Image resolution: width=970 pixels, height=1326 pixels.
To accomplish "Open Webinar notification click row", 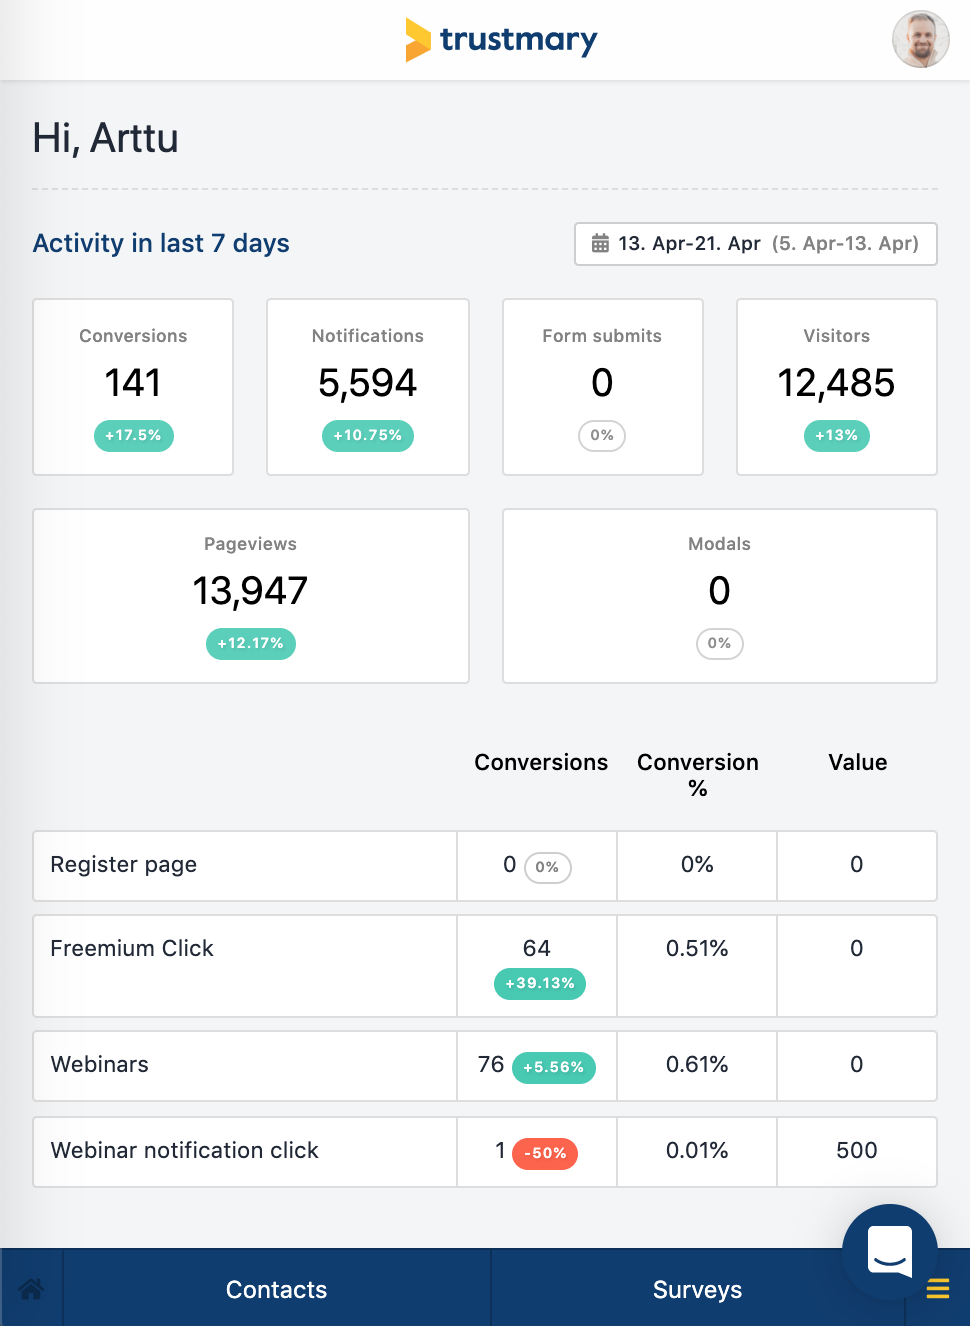I will 244,1151.
